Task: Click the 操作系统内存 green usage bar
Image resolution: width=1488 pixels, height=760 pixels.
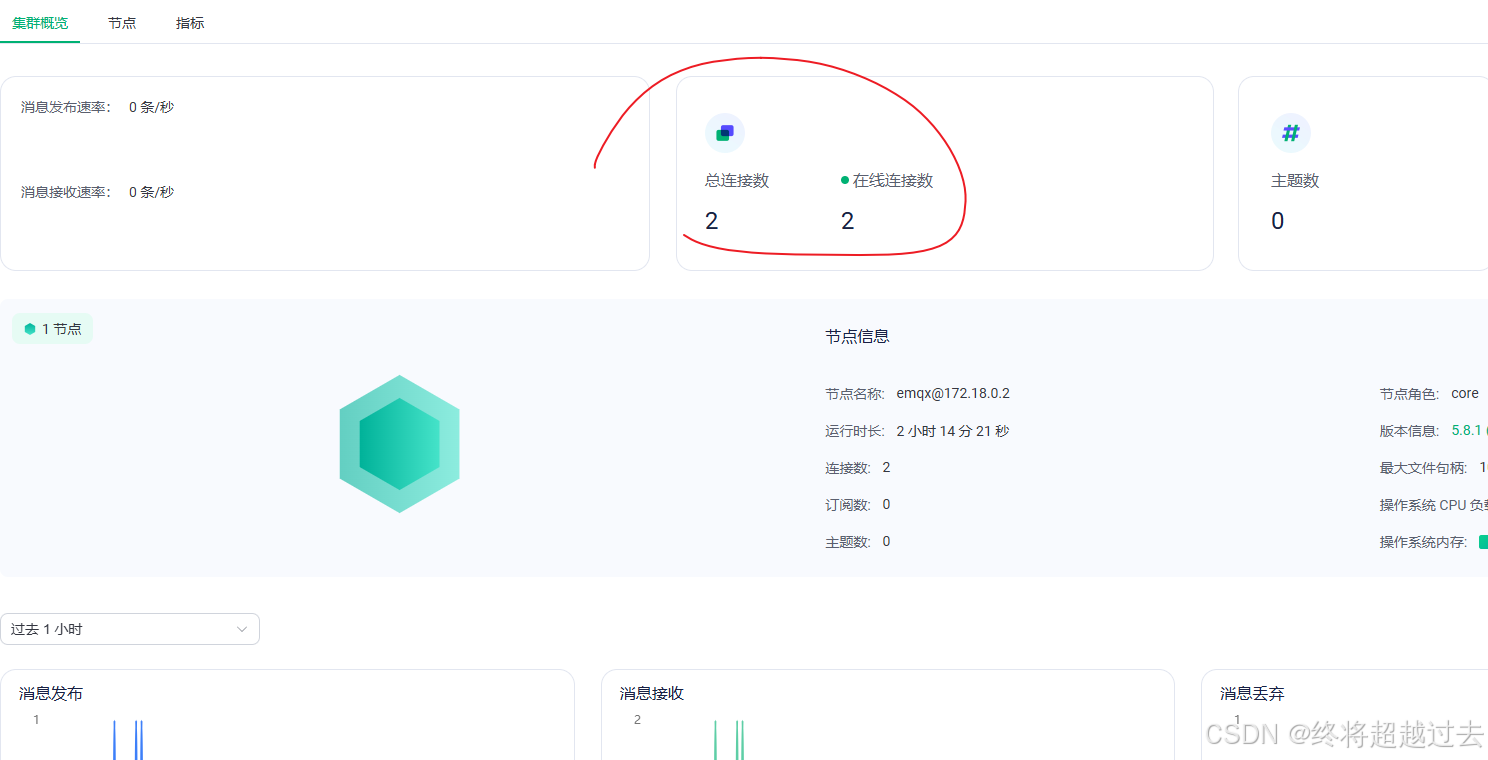Action: pyautogui.click(x=1483, y=542)
